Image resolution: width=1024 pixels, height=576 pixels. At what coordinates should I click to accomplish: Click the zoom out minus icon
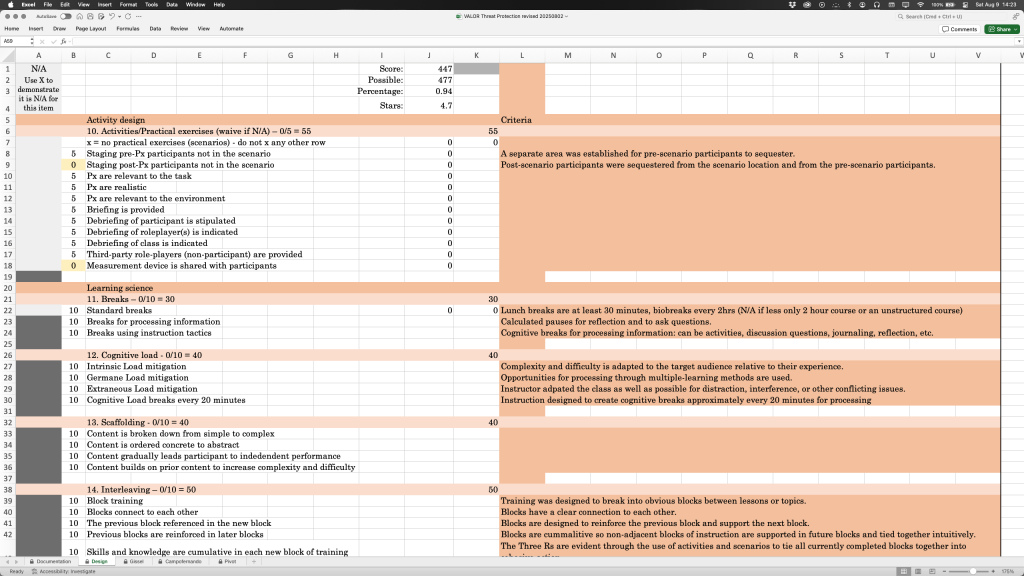945,571
